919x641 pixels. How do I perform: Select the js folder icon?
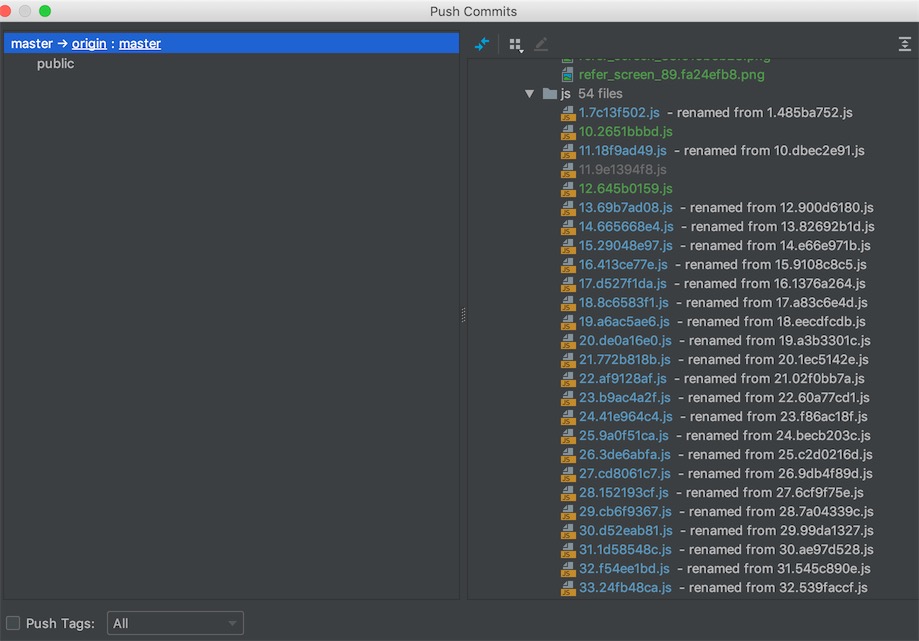pyautogui.click(x=549, y=94)
